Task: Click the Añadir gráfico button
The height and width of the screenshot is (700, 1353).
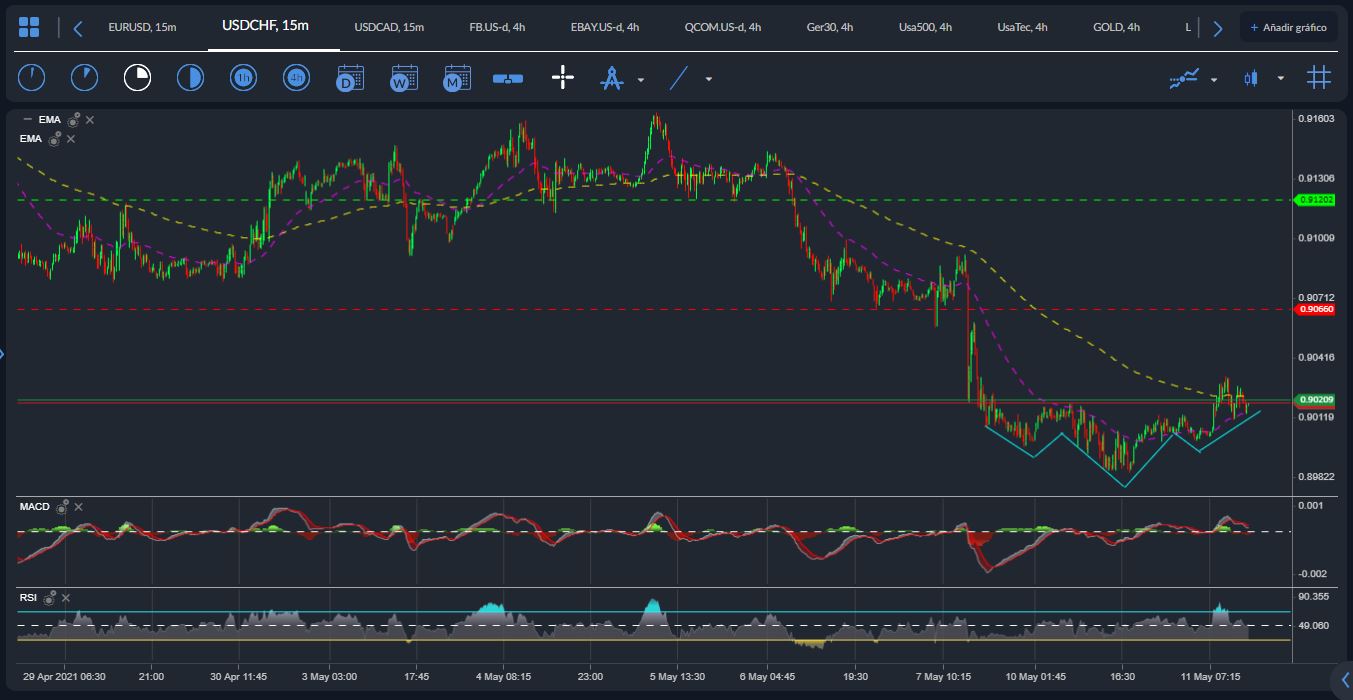Action: click(x=1288, y=27)
